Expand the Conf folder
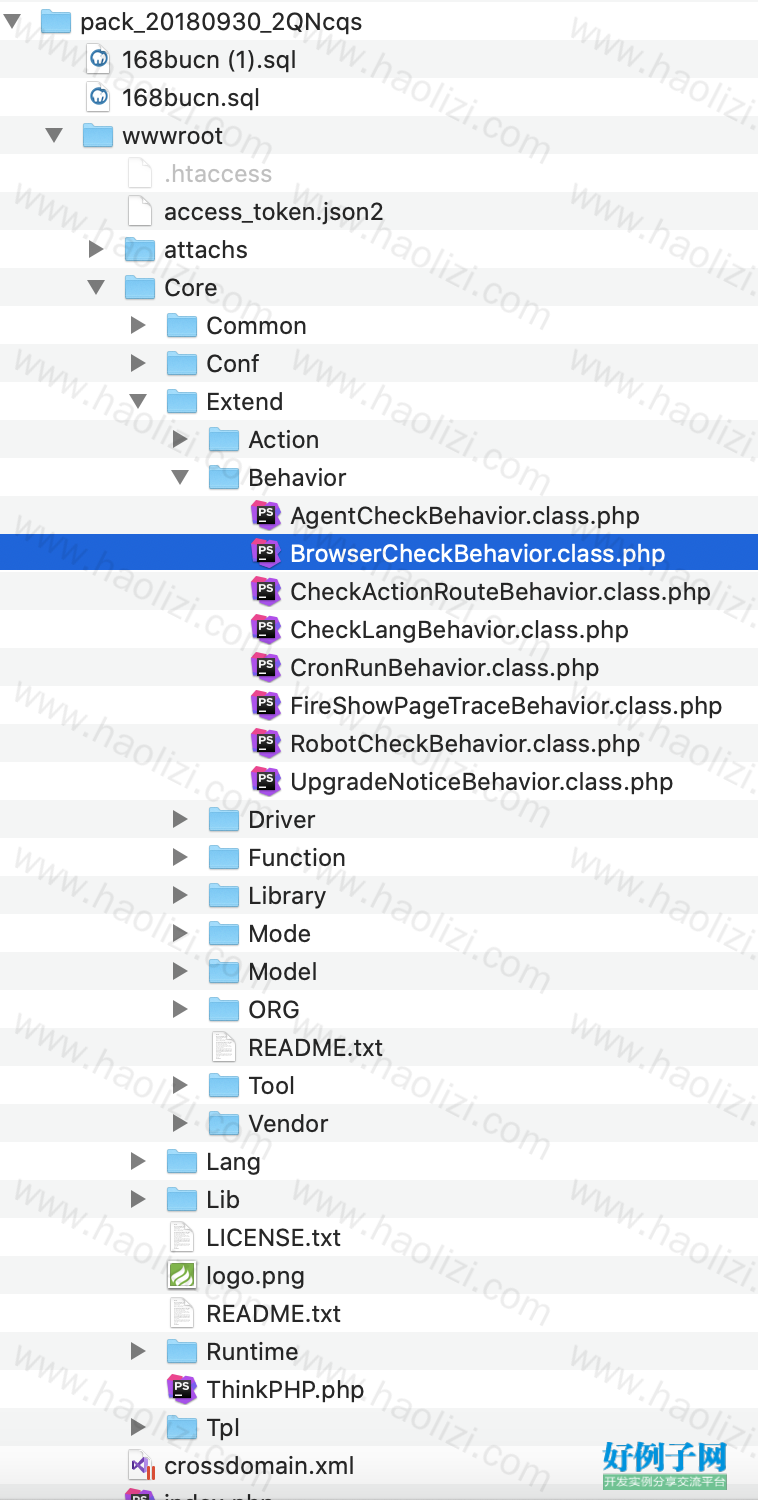This screenshot has width=758, height=1500. [x=138, y=363]
